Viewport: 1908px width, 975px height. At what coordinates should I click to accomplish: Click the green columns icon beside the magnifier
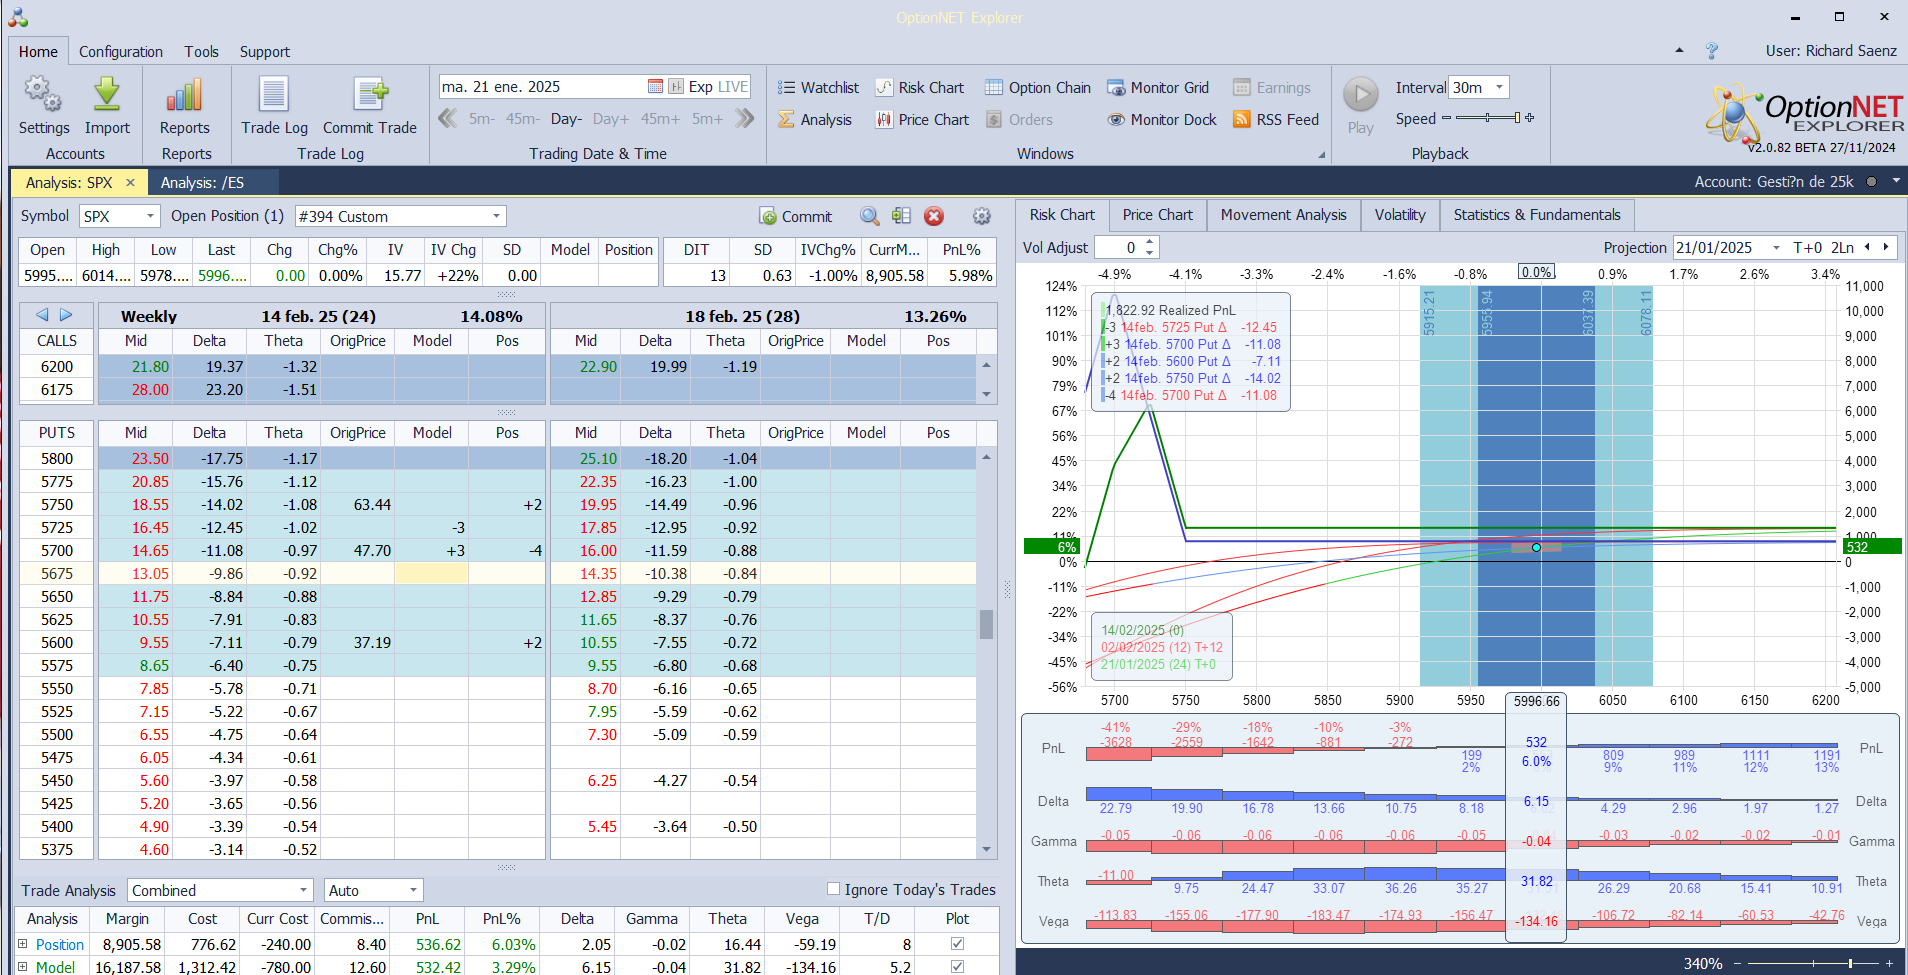[x=901, y=216]
